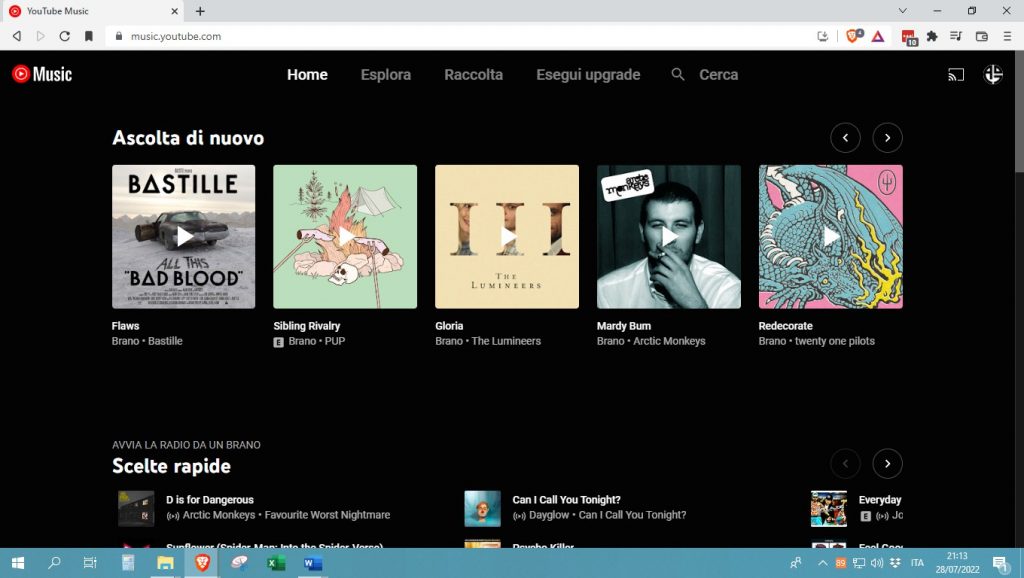1024x578 pixels.
Task: Click the Cerca search magnifier icon
Action: (678, 75)
